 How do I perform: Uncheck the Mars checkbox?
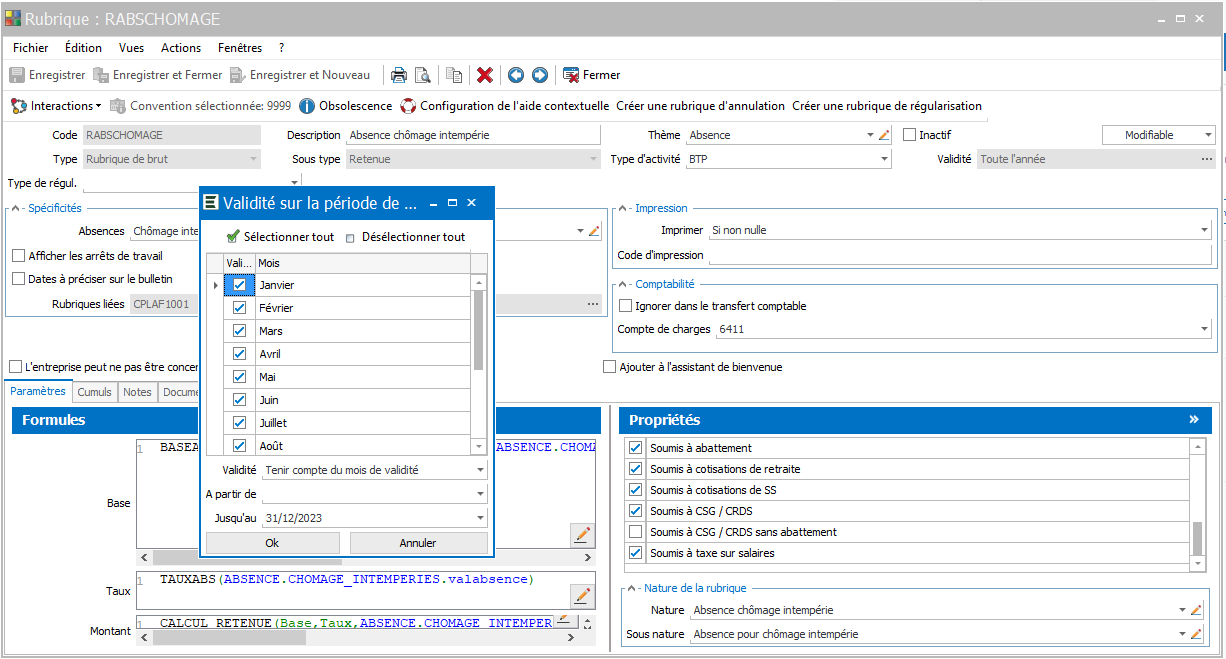(239, 331)
